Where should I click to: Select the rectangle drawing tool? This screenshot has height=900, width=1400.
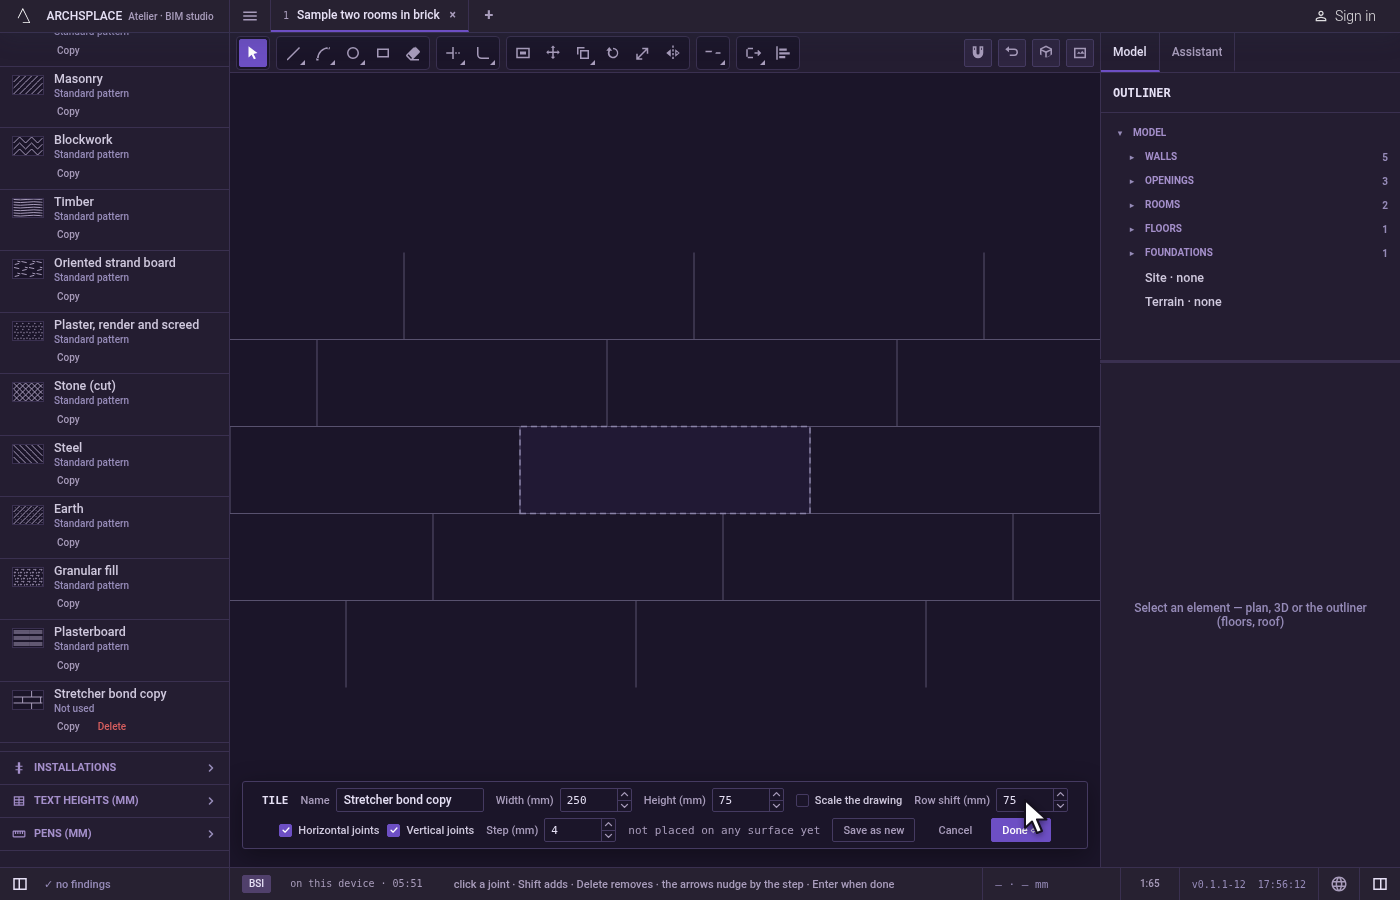pyautogui.click(x=383, y=53)
